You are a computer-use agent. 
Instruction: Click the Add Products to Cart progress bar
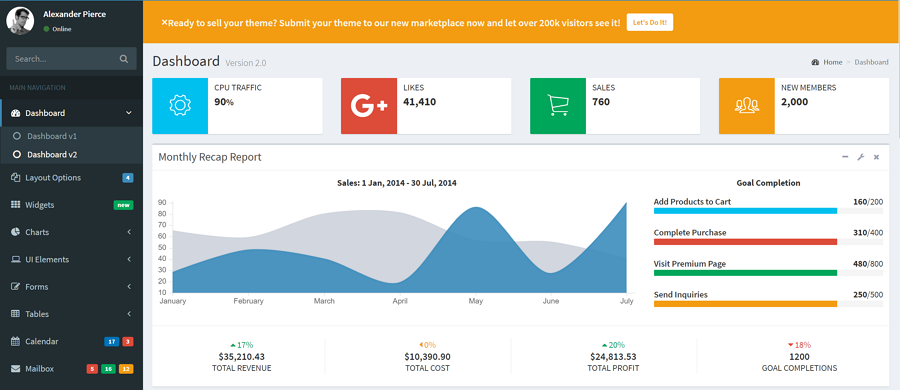(x=769, y=211)
